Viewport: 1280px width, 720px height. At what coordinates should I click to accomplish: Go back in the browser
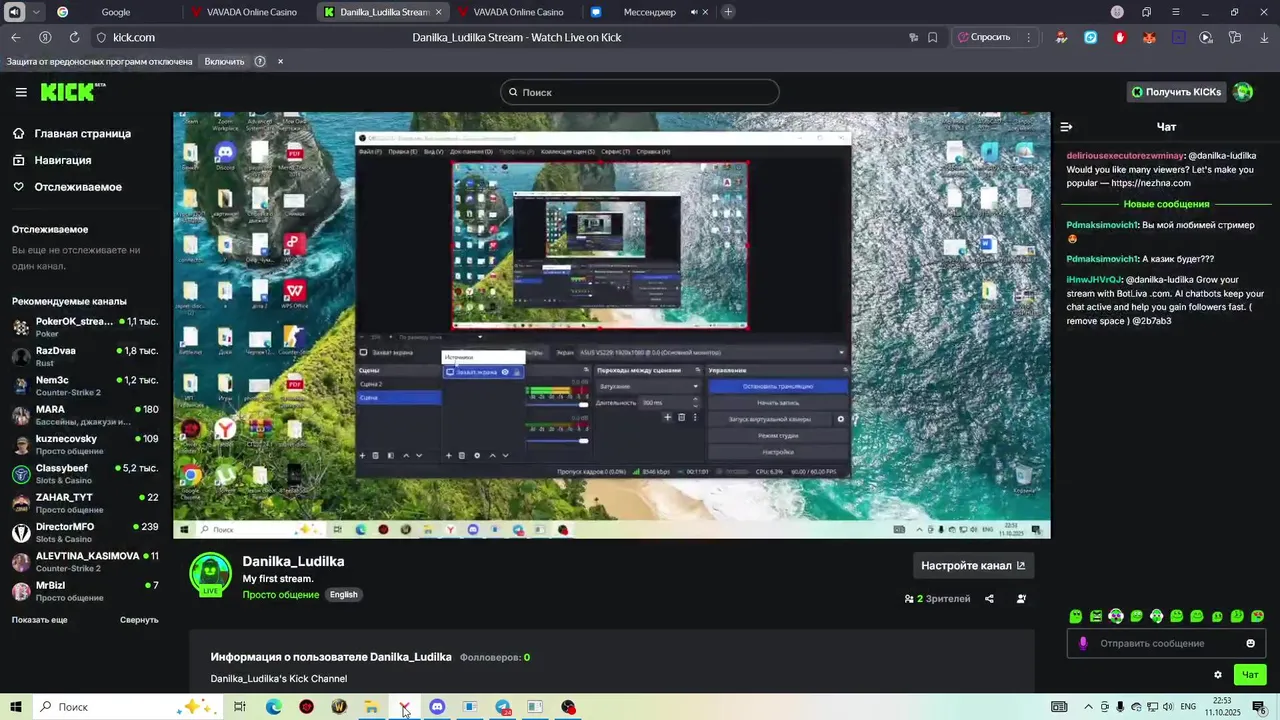(15, 37)
